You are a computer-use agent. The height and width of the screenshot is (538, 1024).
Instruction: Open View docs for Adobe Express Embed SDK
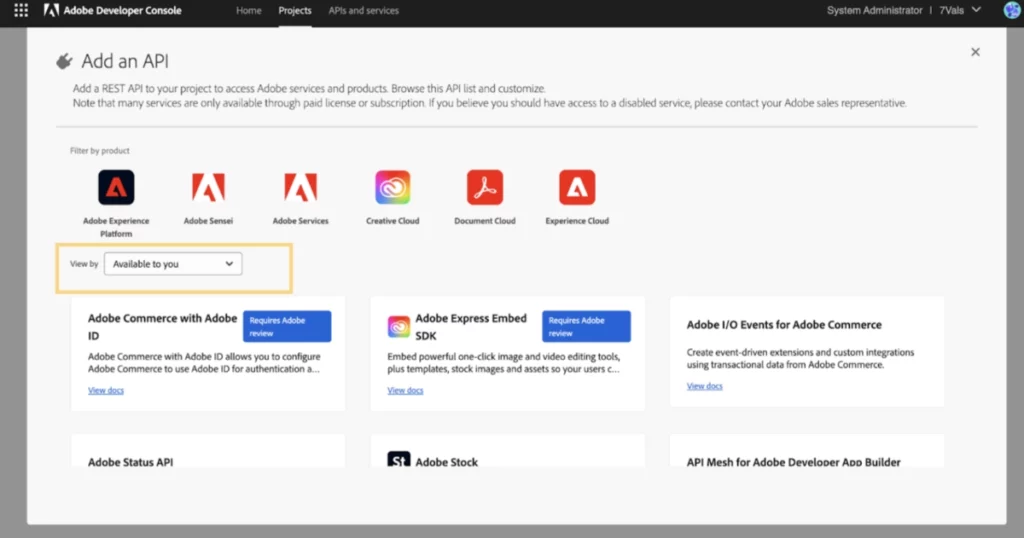coord(405,390)
